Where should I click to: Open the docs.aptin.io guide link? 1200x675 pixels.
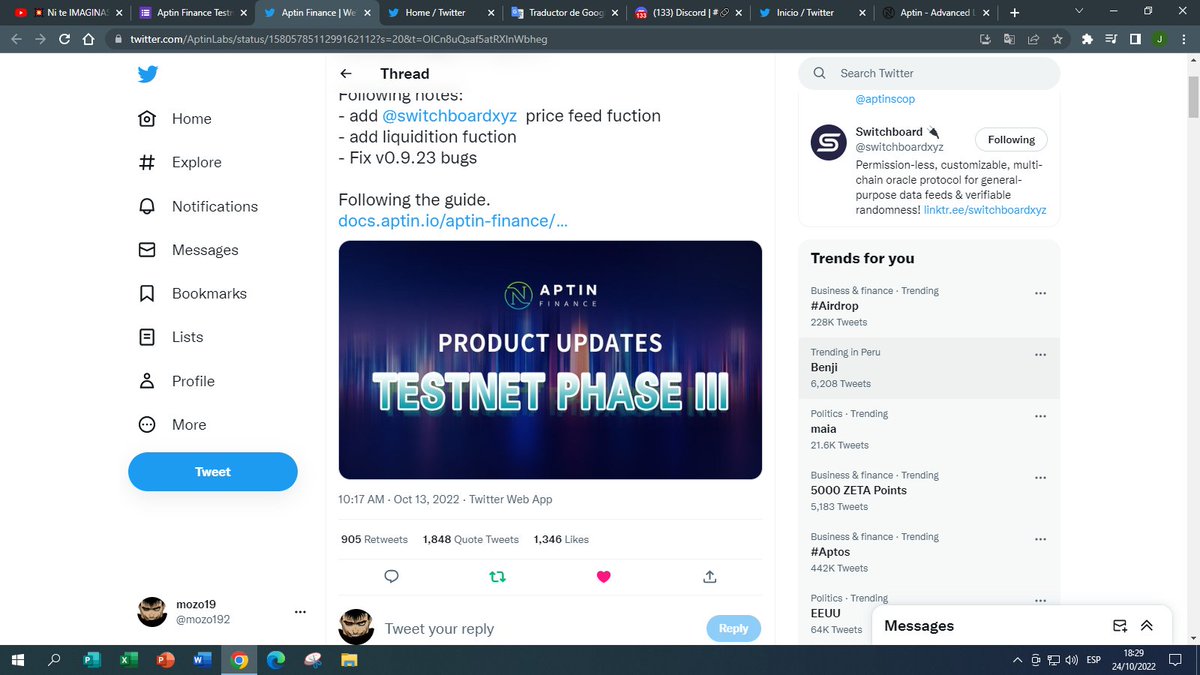(x=453, y=220)
